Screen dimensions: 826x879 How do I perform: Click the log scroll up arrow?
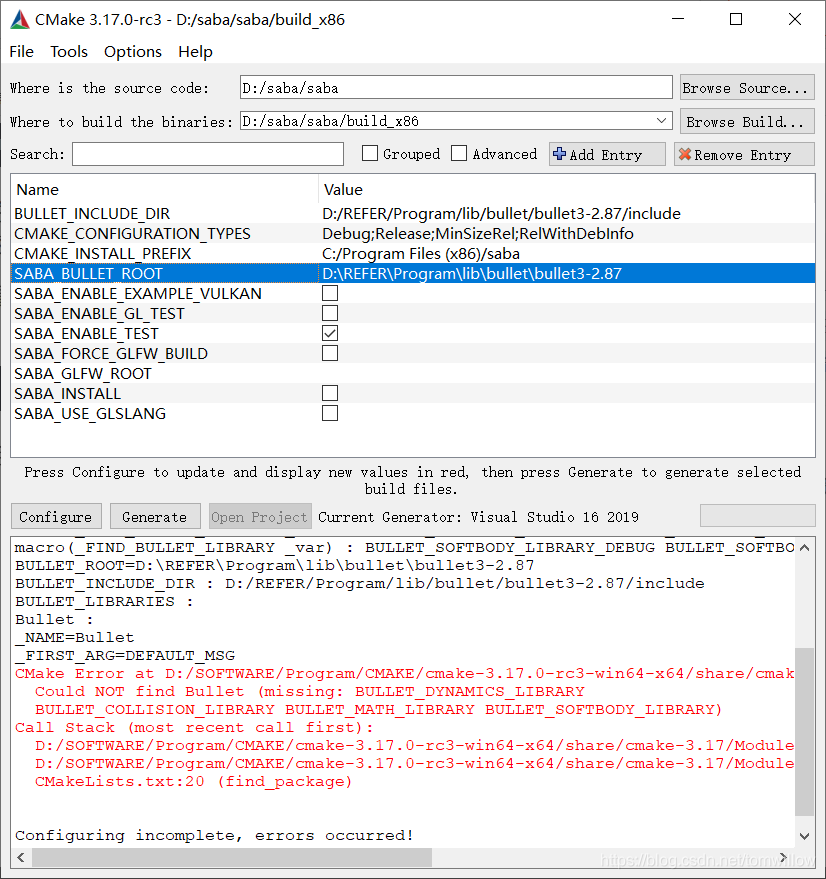[804, 548]
